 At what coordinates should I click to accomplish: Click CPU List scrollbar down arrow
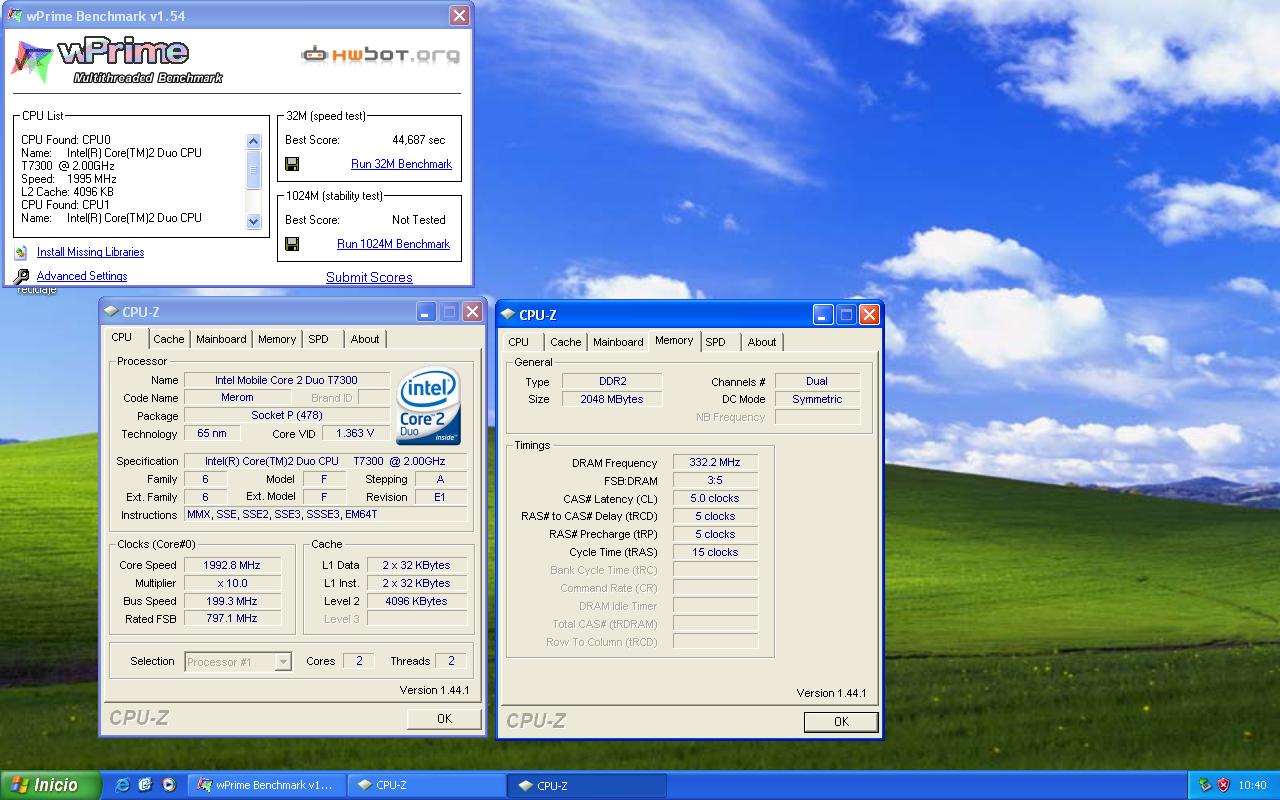254,222
